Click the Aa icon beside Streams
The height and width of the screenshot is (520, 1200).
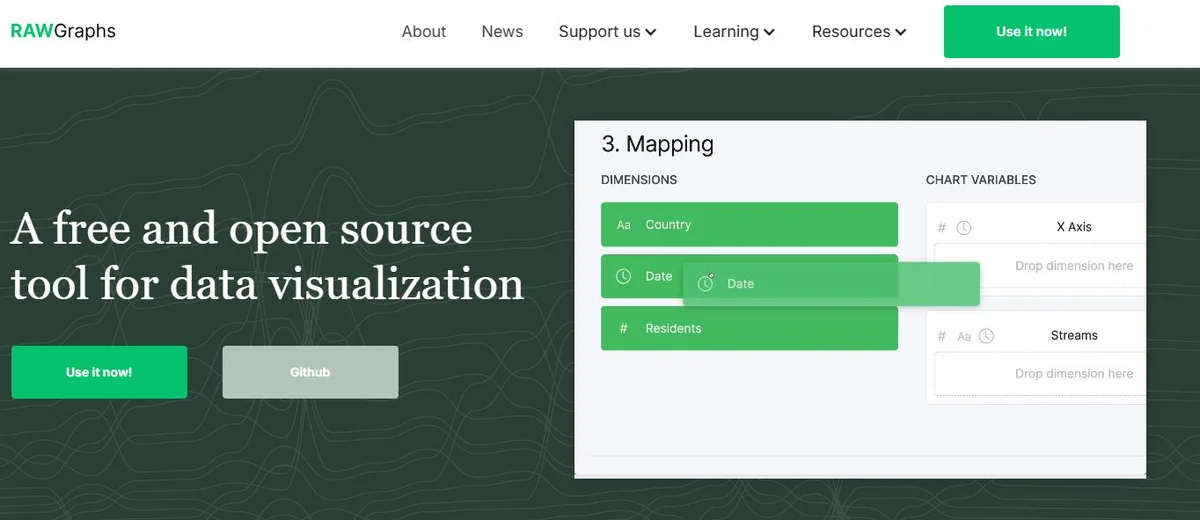[964, 337]
